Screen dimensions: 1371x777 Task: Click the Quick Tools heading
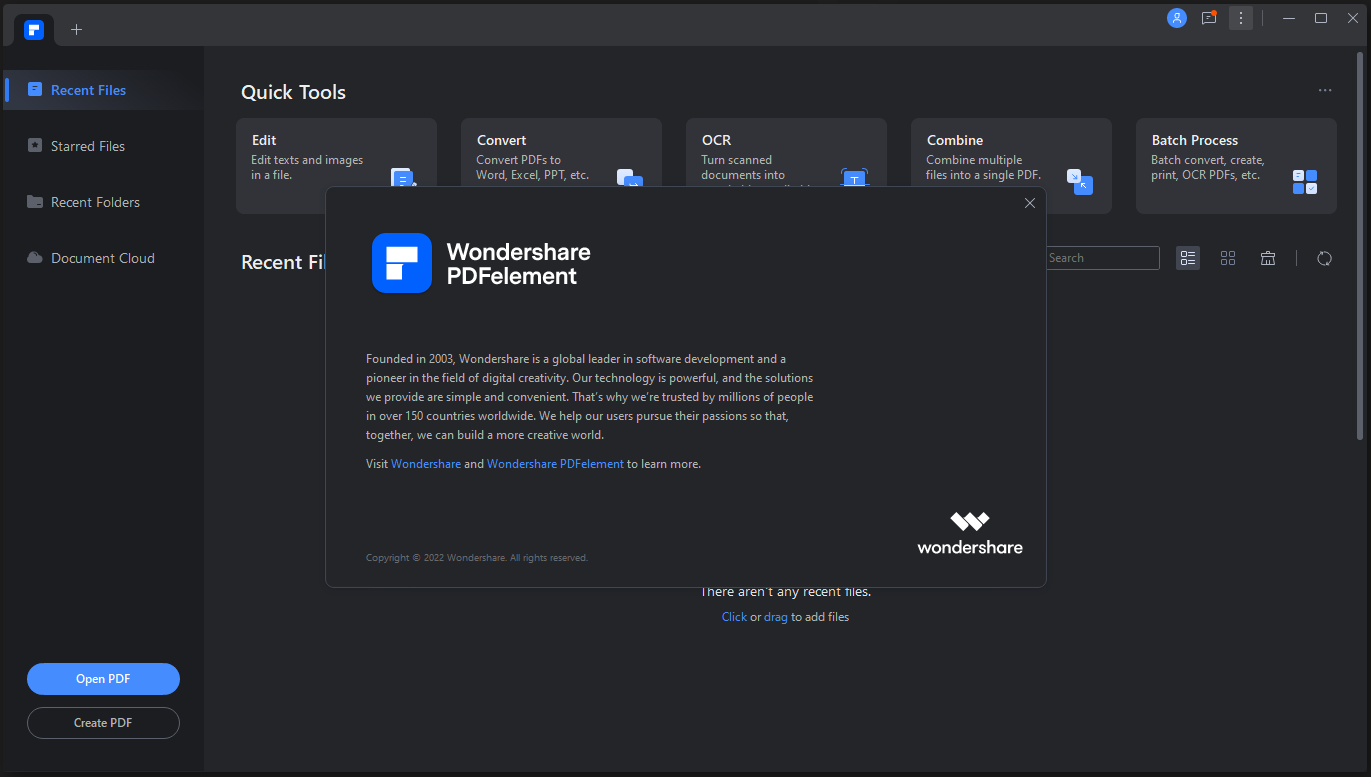click(293, 92)
